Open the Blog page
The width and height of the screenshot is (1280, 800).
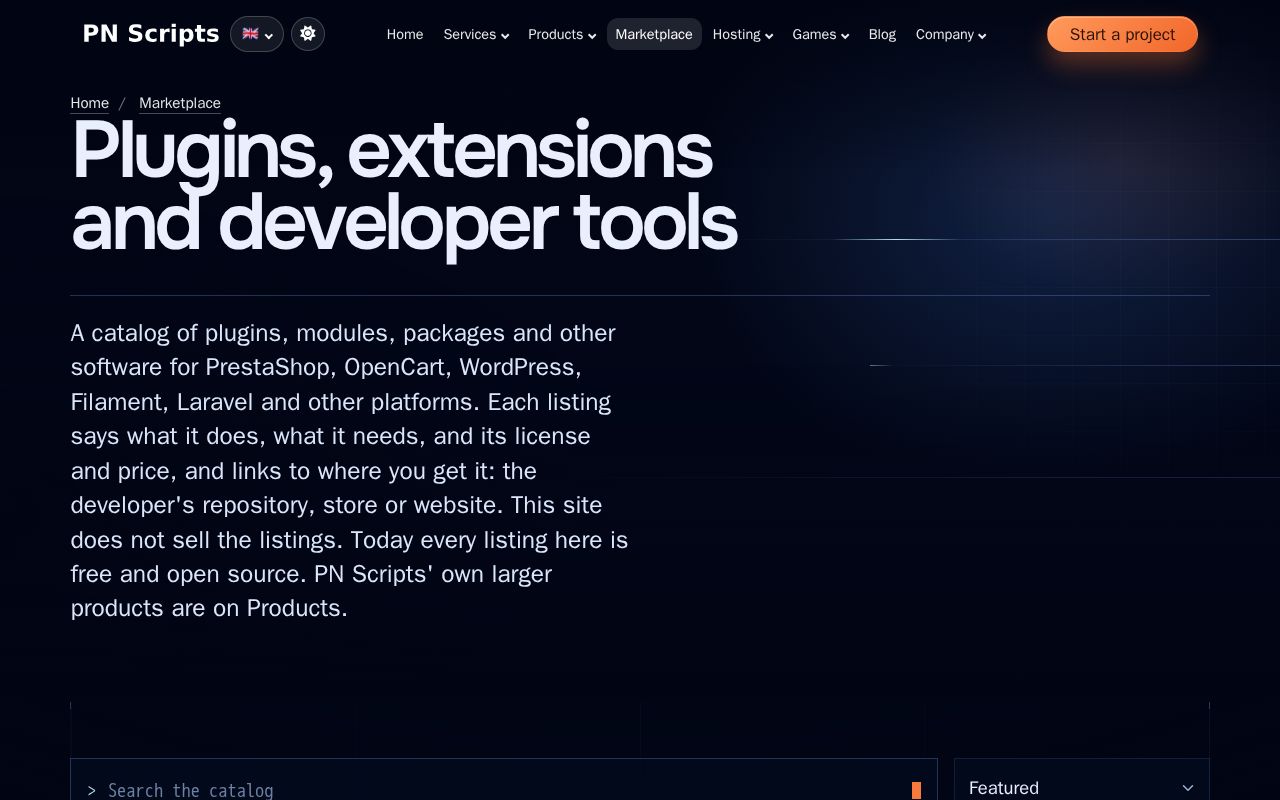[882, 34]
